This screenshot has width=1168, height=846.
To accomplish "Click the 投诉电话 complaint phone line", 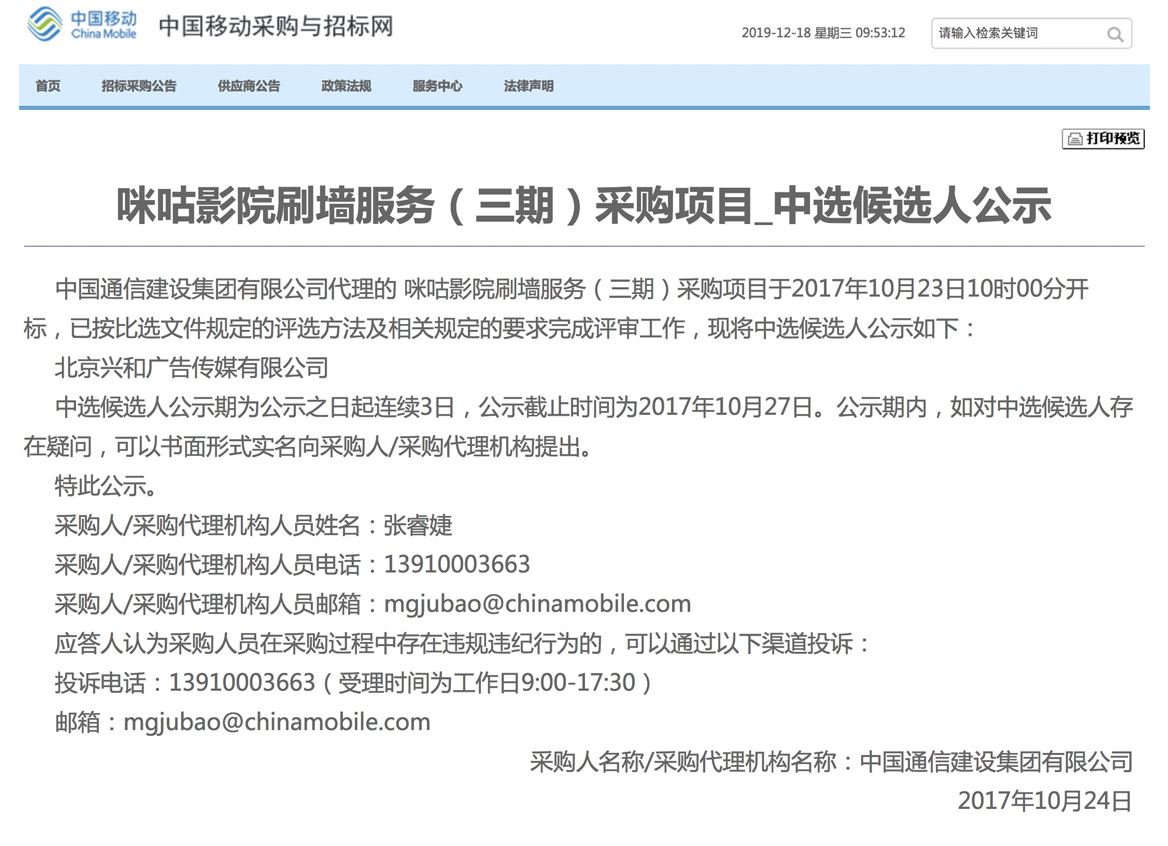I will [x=353, y=682].
